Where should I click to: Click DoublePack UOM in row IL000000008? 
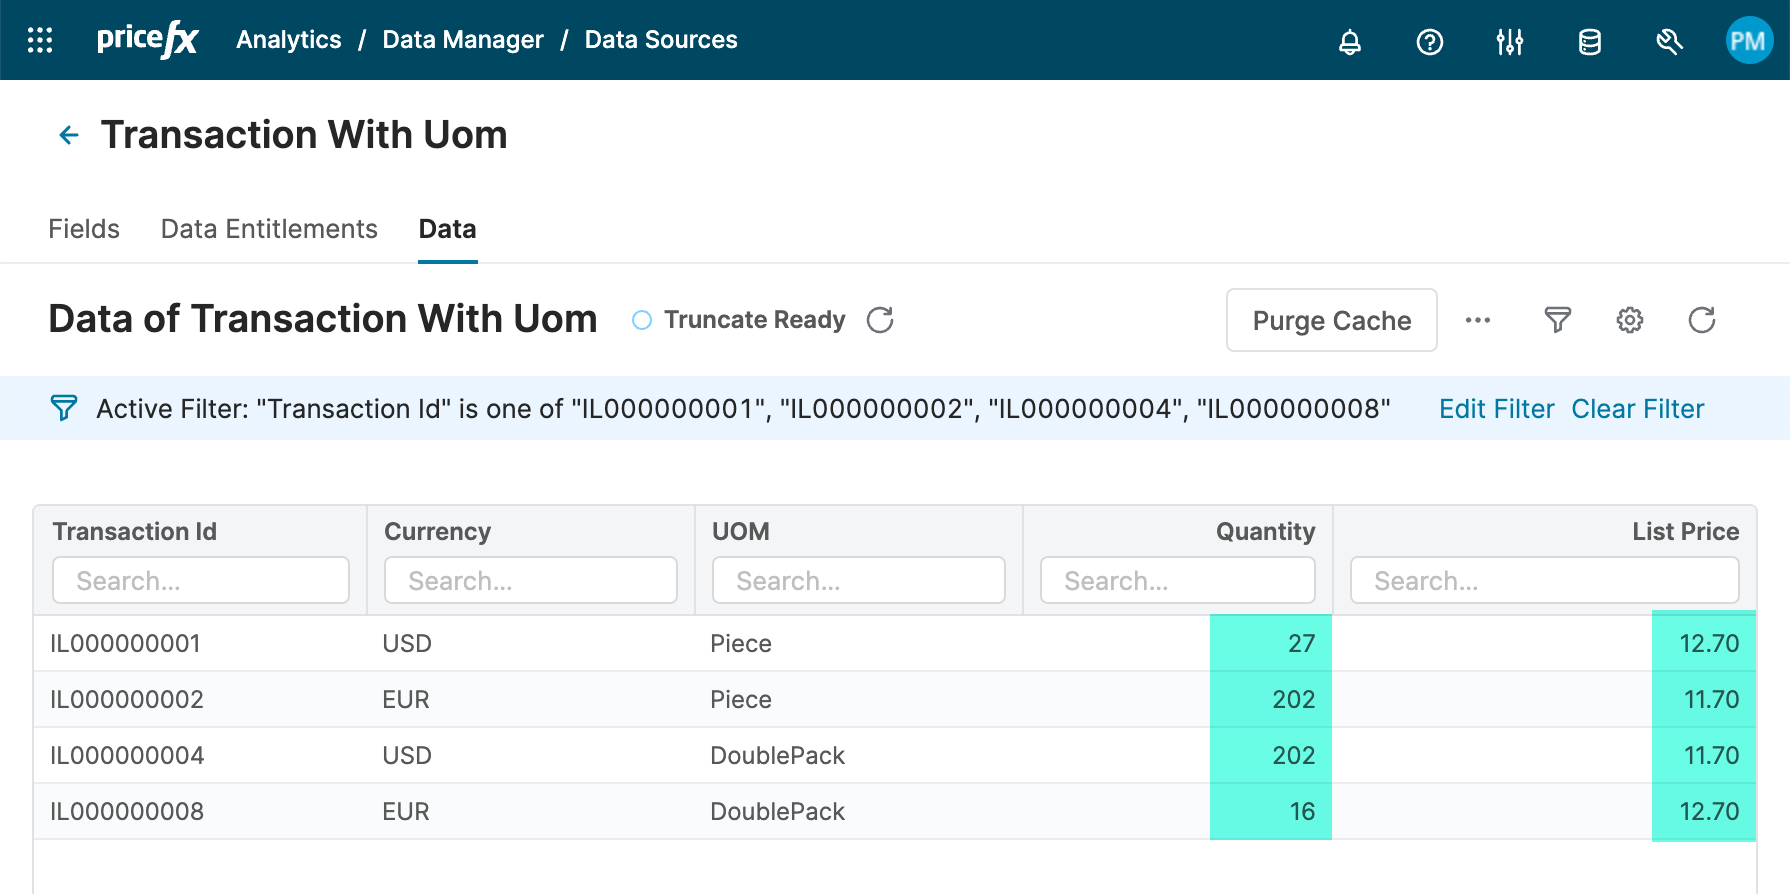pos(778,811)
